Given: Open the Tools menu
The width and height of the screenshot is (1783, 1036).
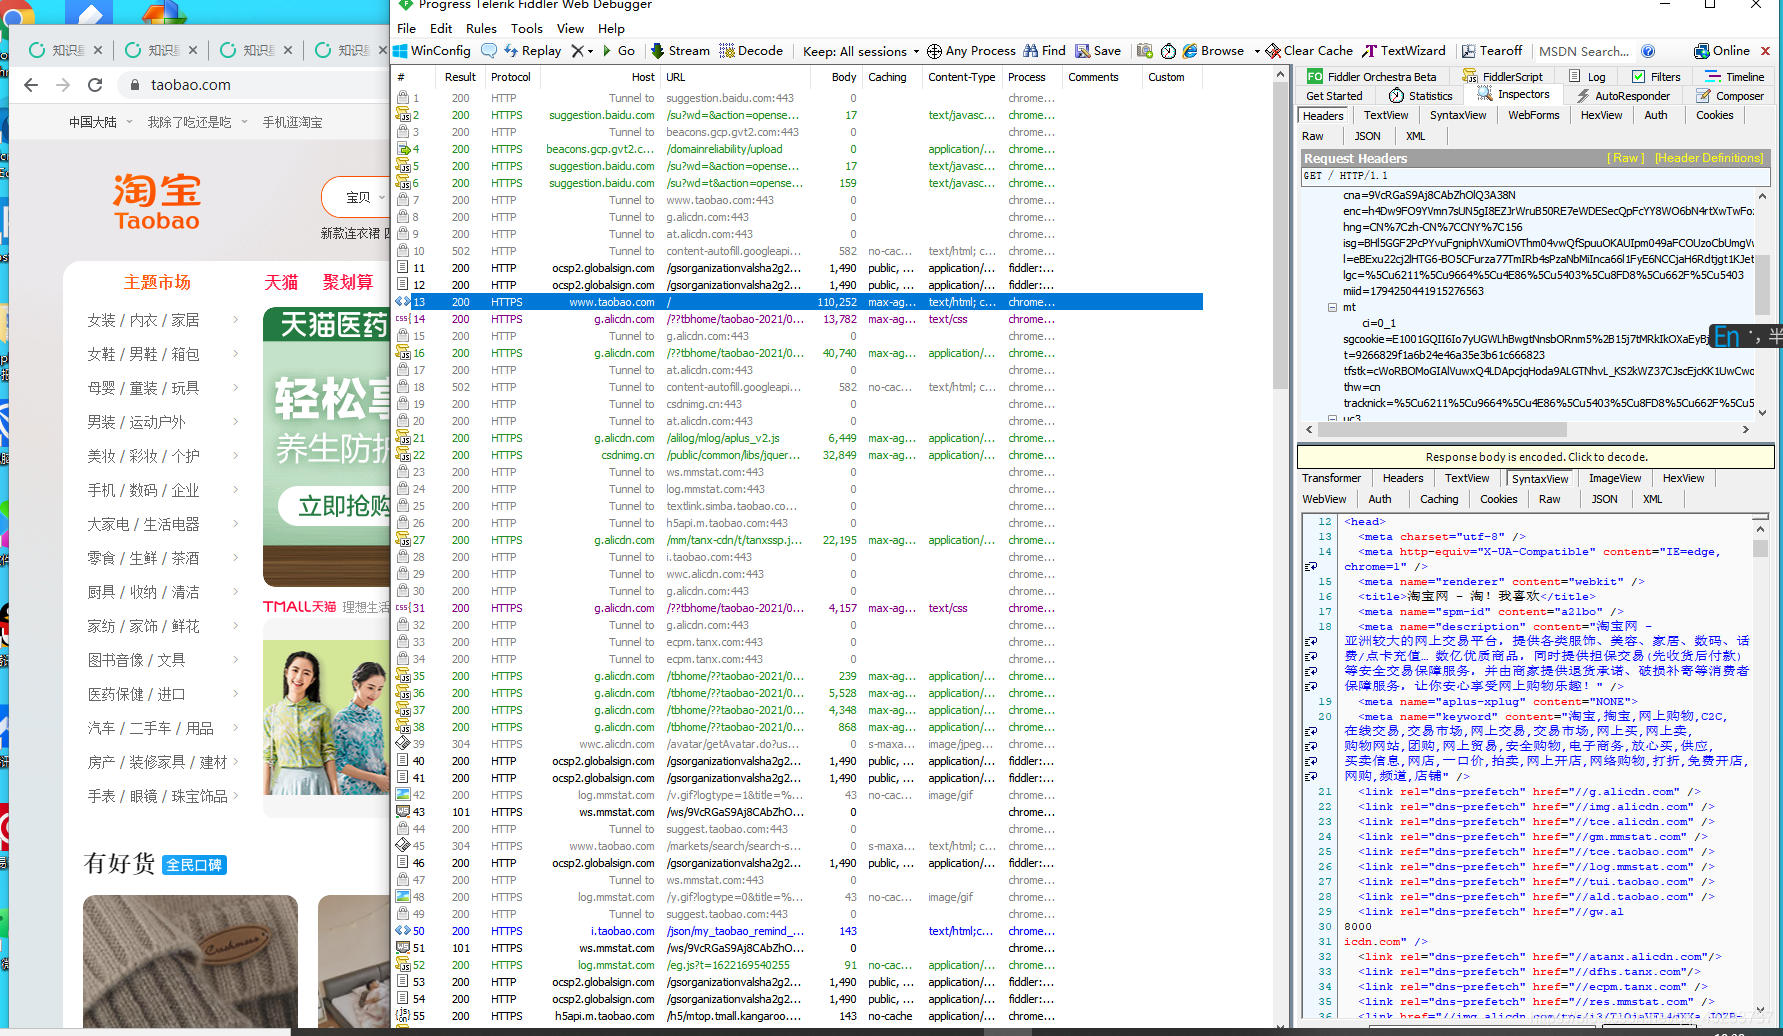Looking at the screenshot, I should click(x=527, y=28).
